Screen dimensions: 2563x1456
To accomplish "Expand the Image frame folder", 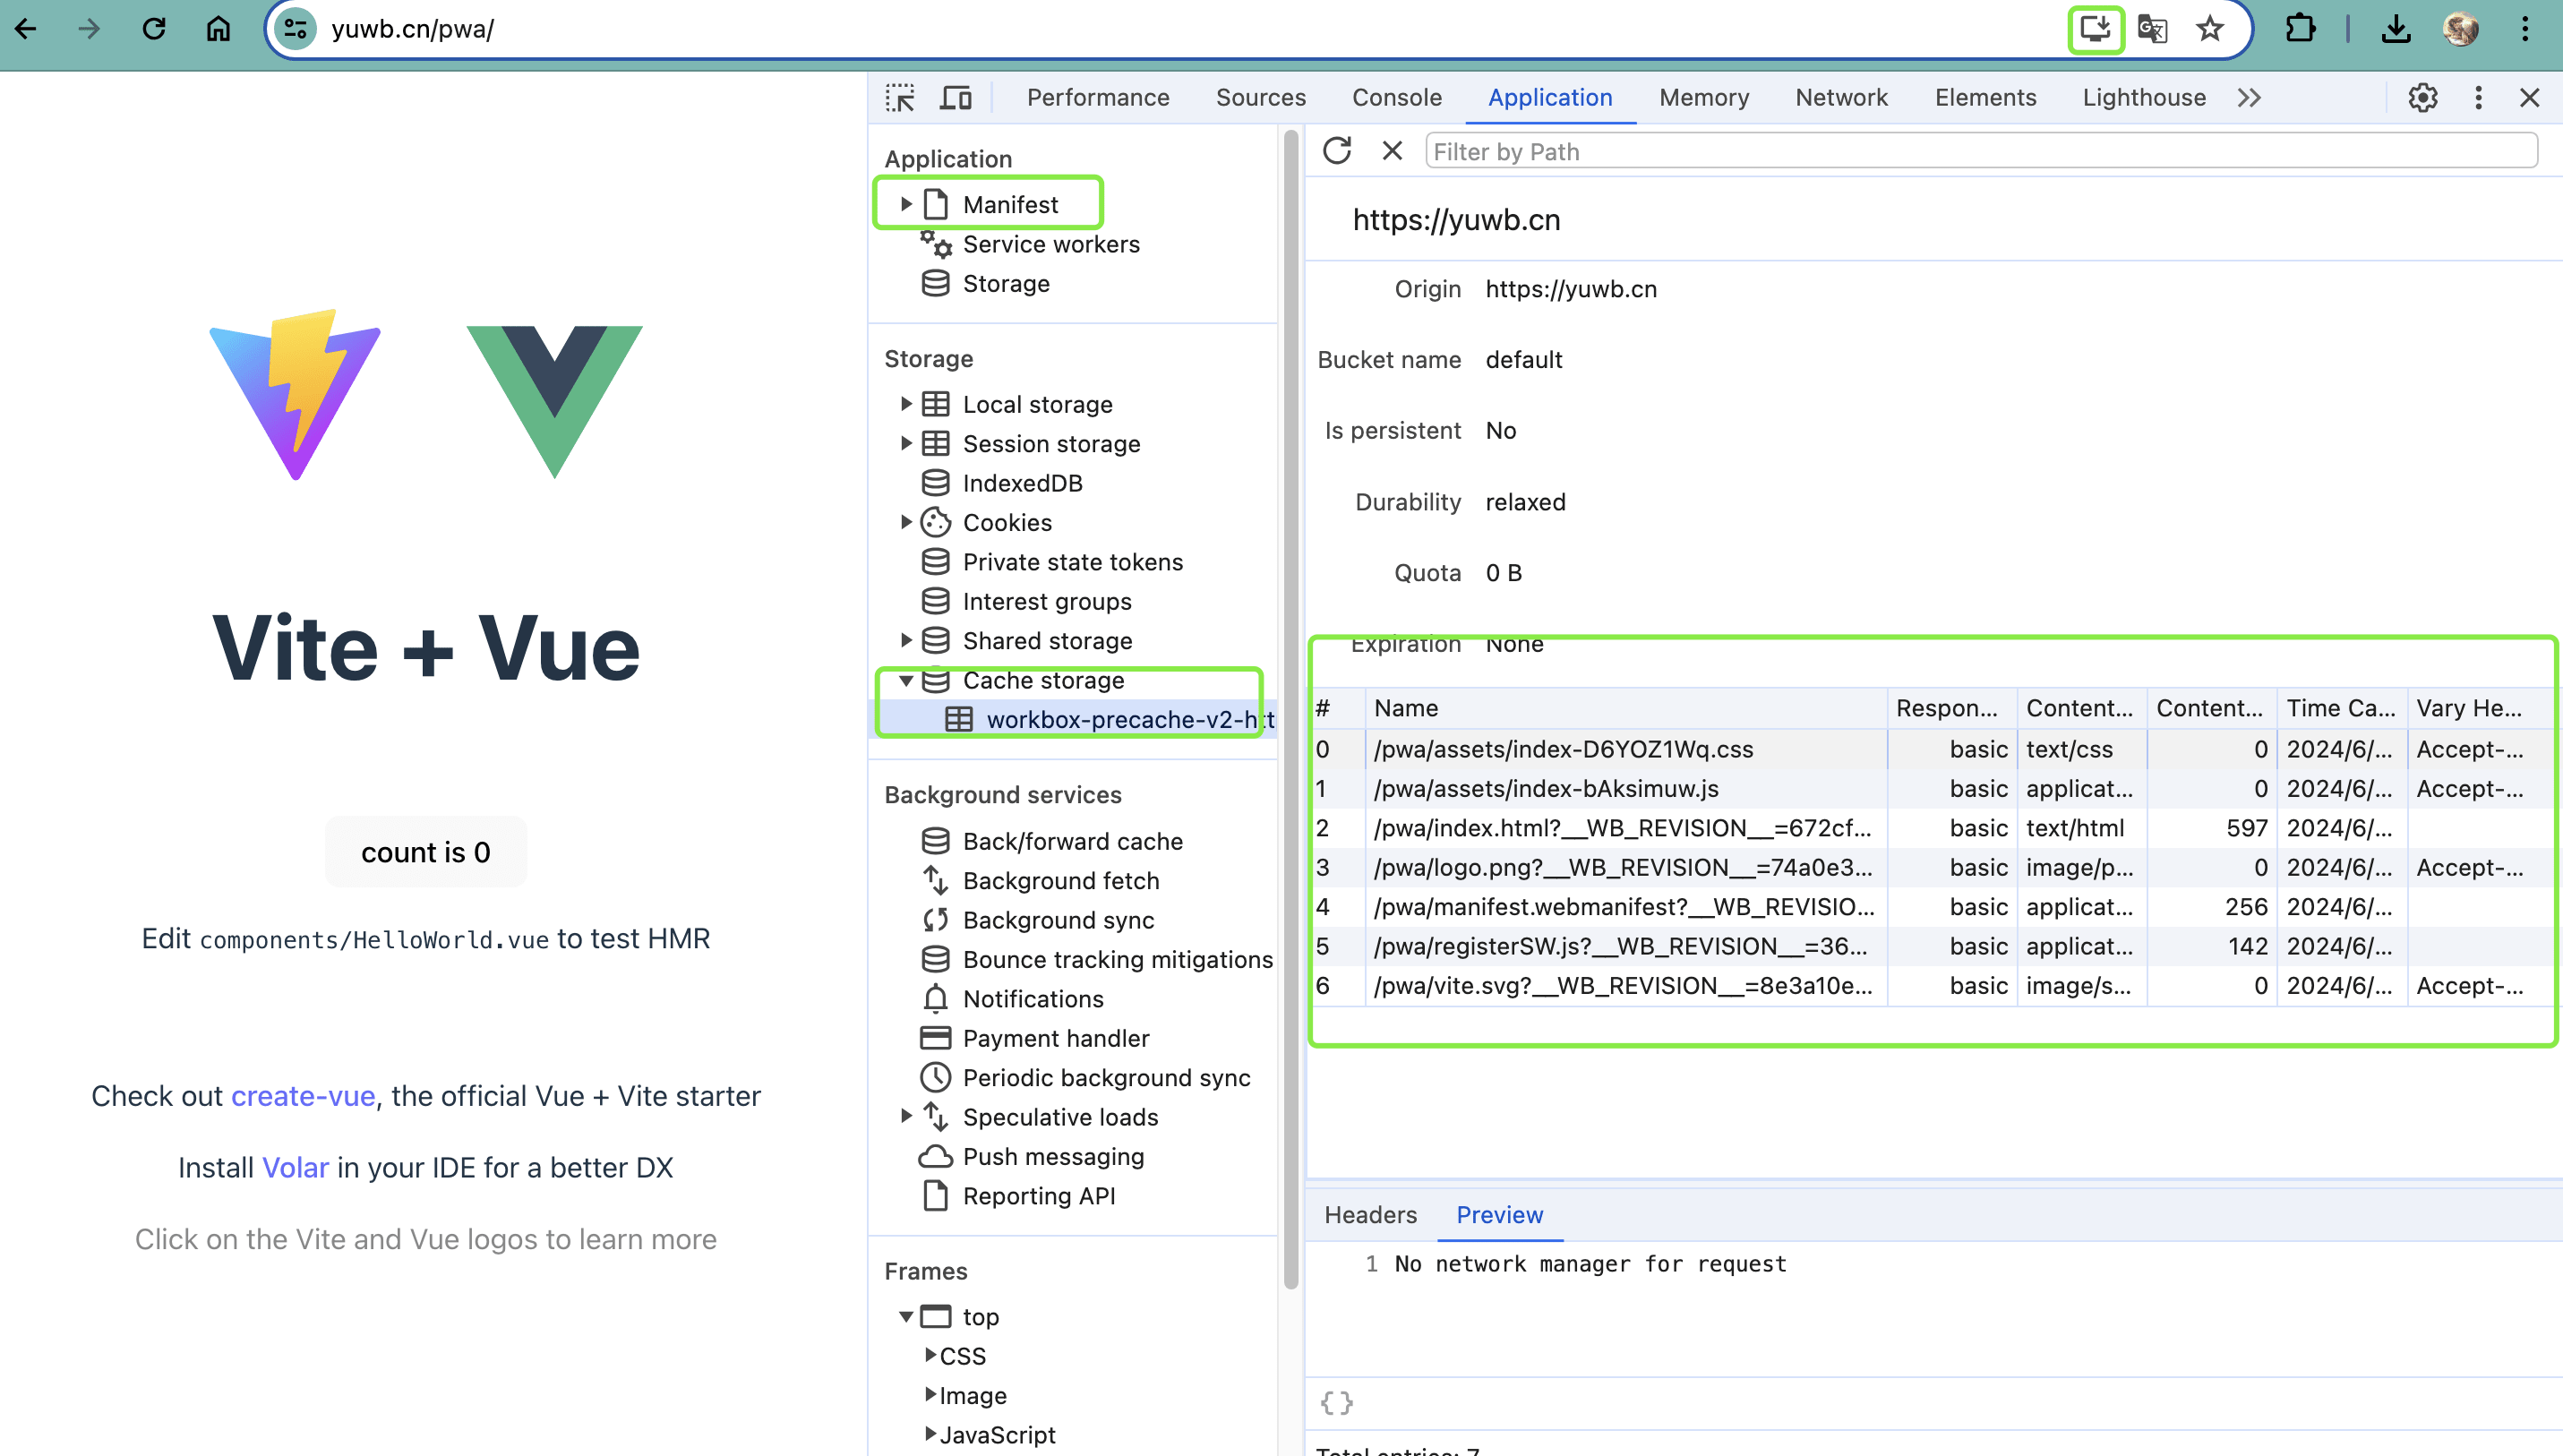I will point(931,1394).
